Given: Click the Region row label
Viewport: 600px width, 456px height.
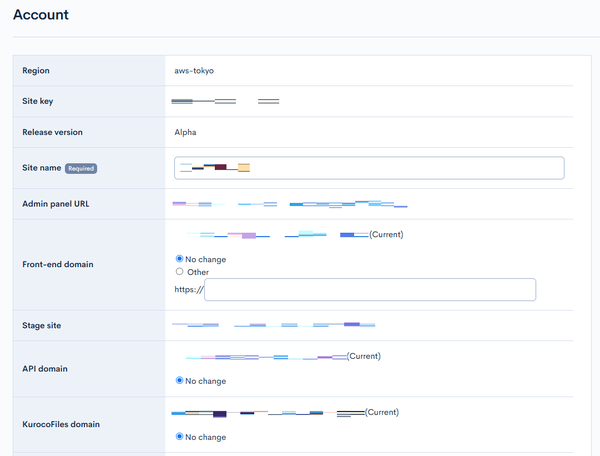Looking at the screenshot, I should click(36, 70).
